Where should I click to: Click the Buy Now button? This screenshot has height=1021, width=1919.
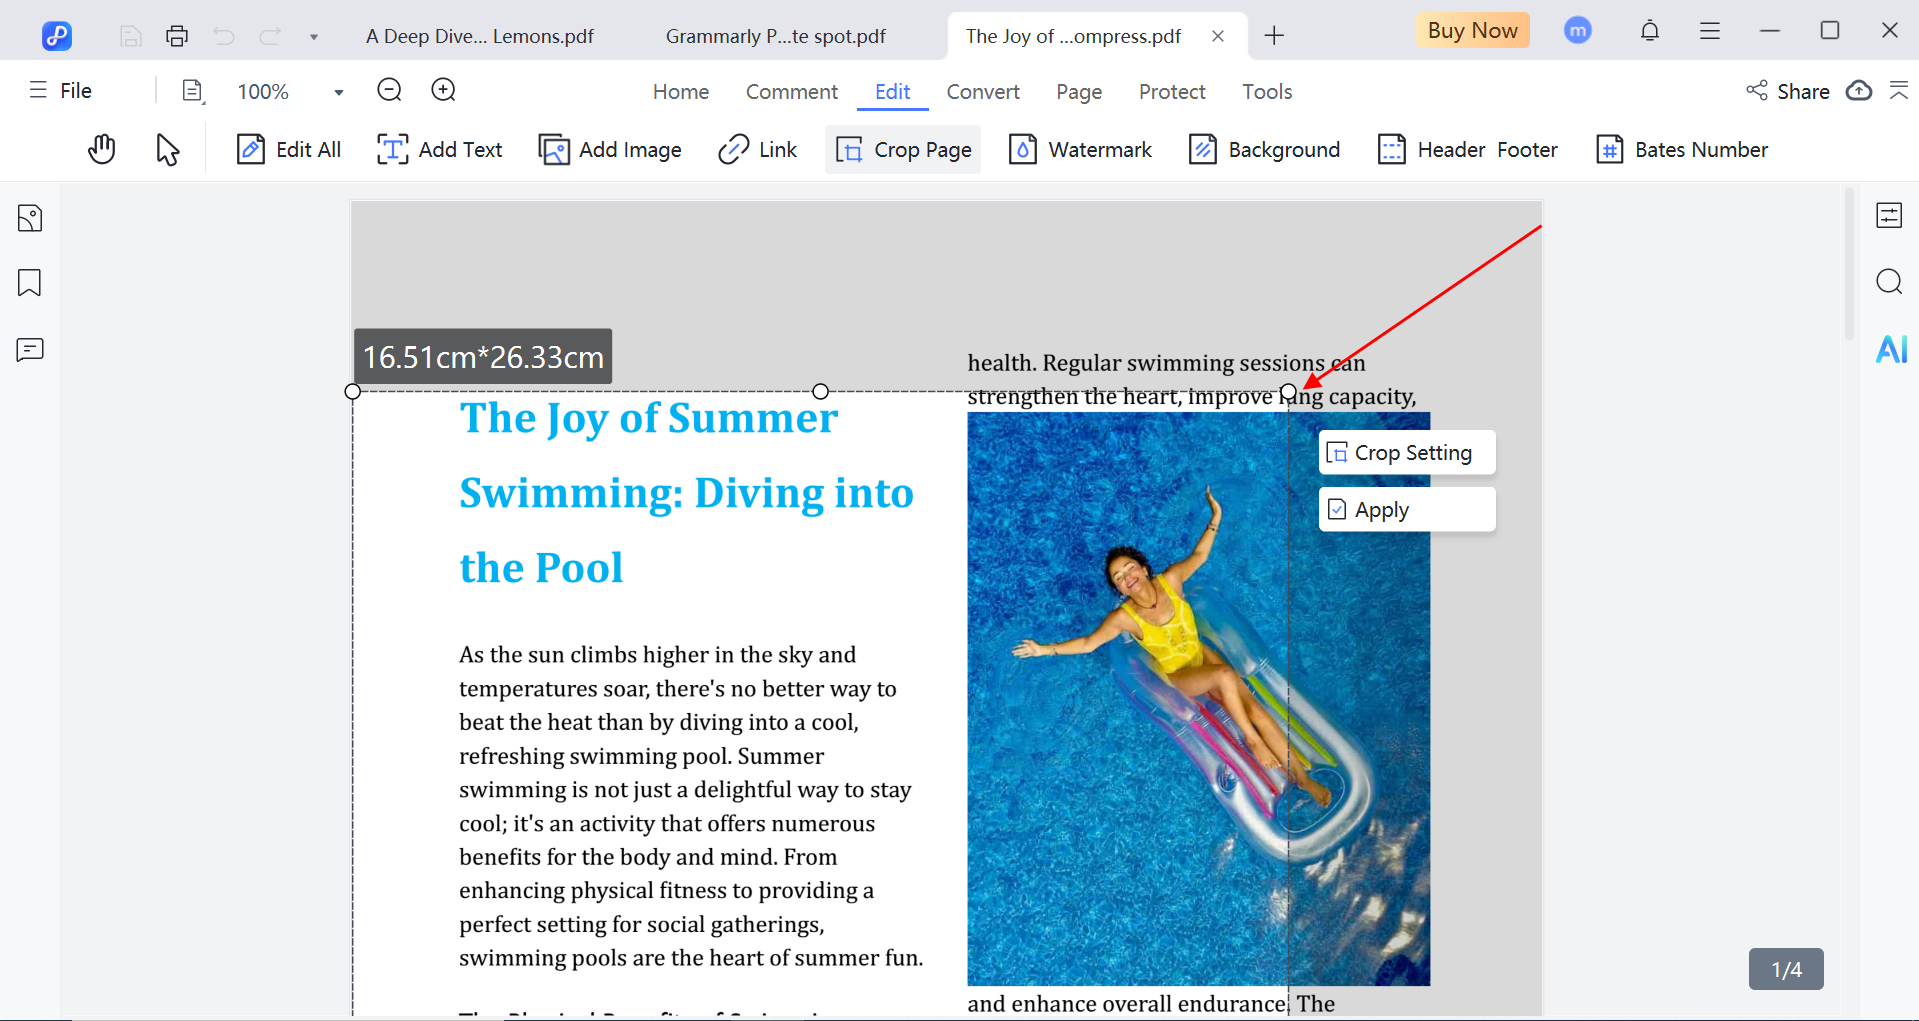click(x=1472, y=31)
